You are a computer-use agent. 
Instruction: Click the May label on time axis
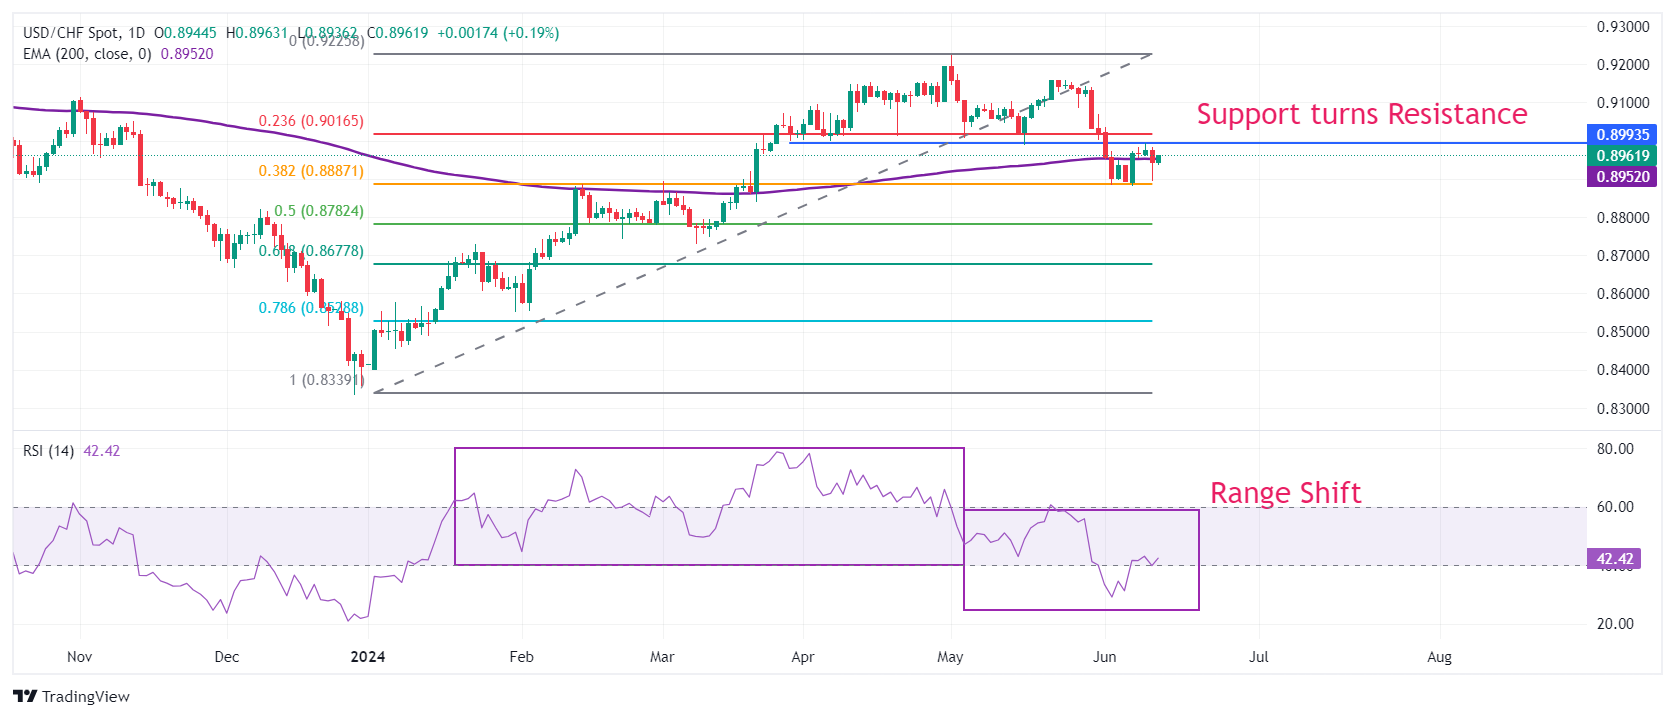click(x=950, y=657)
